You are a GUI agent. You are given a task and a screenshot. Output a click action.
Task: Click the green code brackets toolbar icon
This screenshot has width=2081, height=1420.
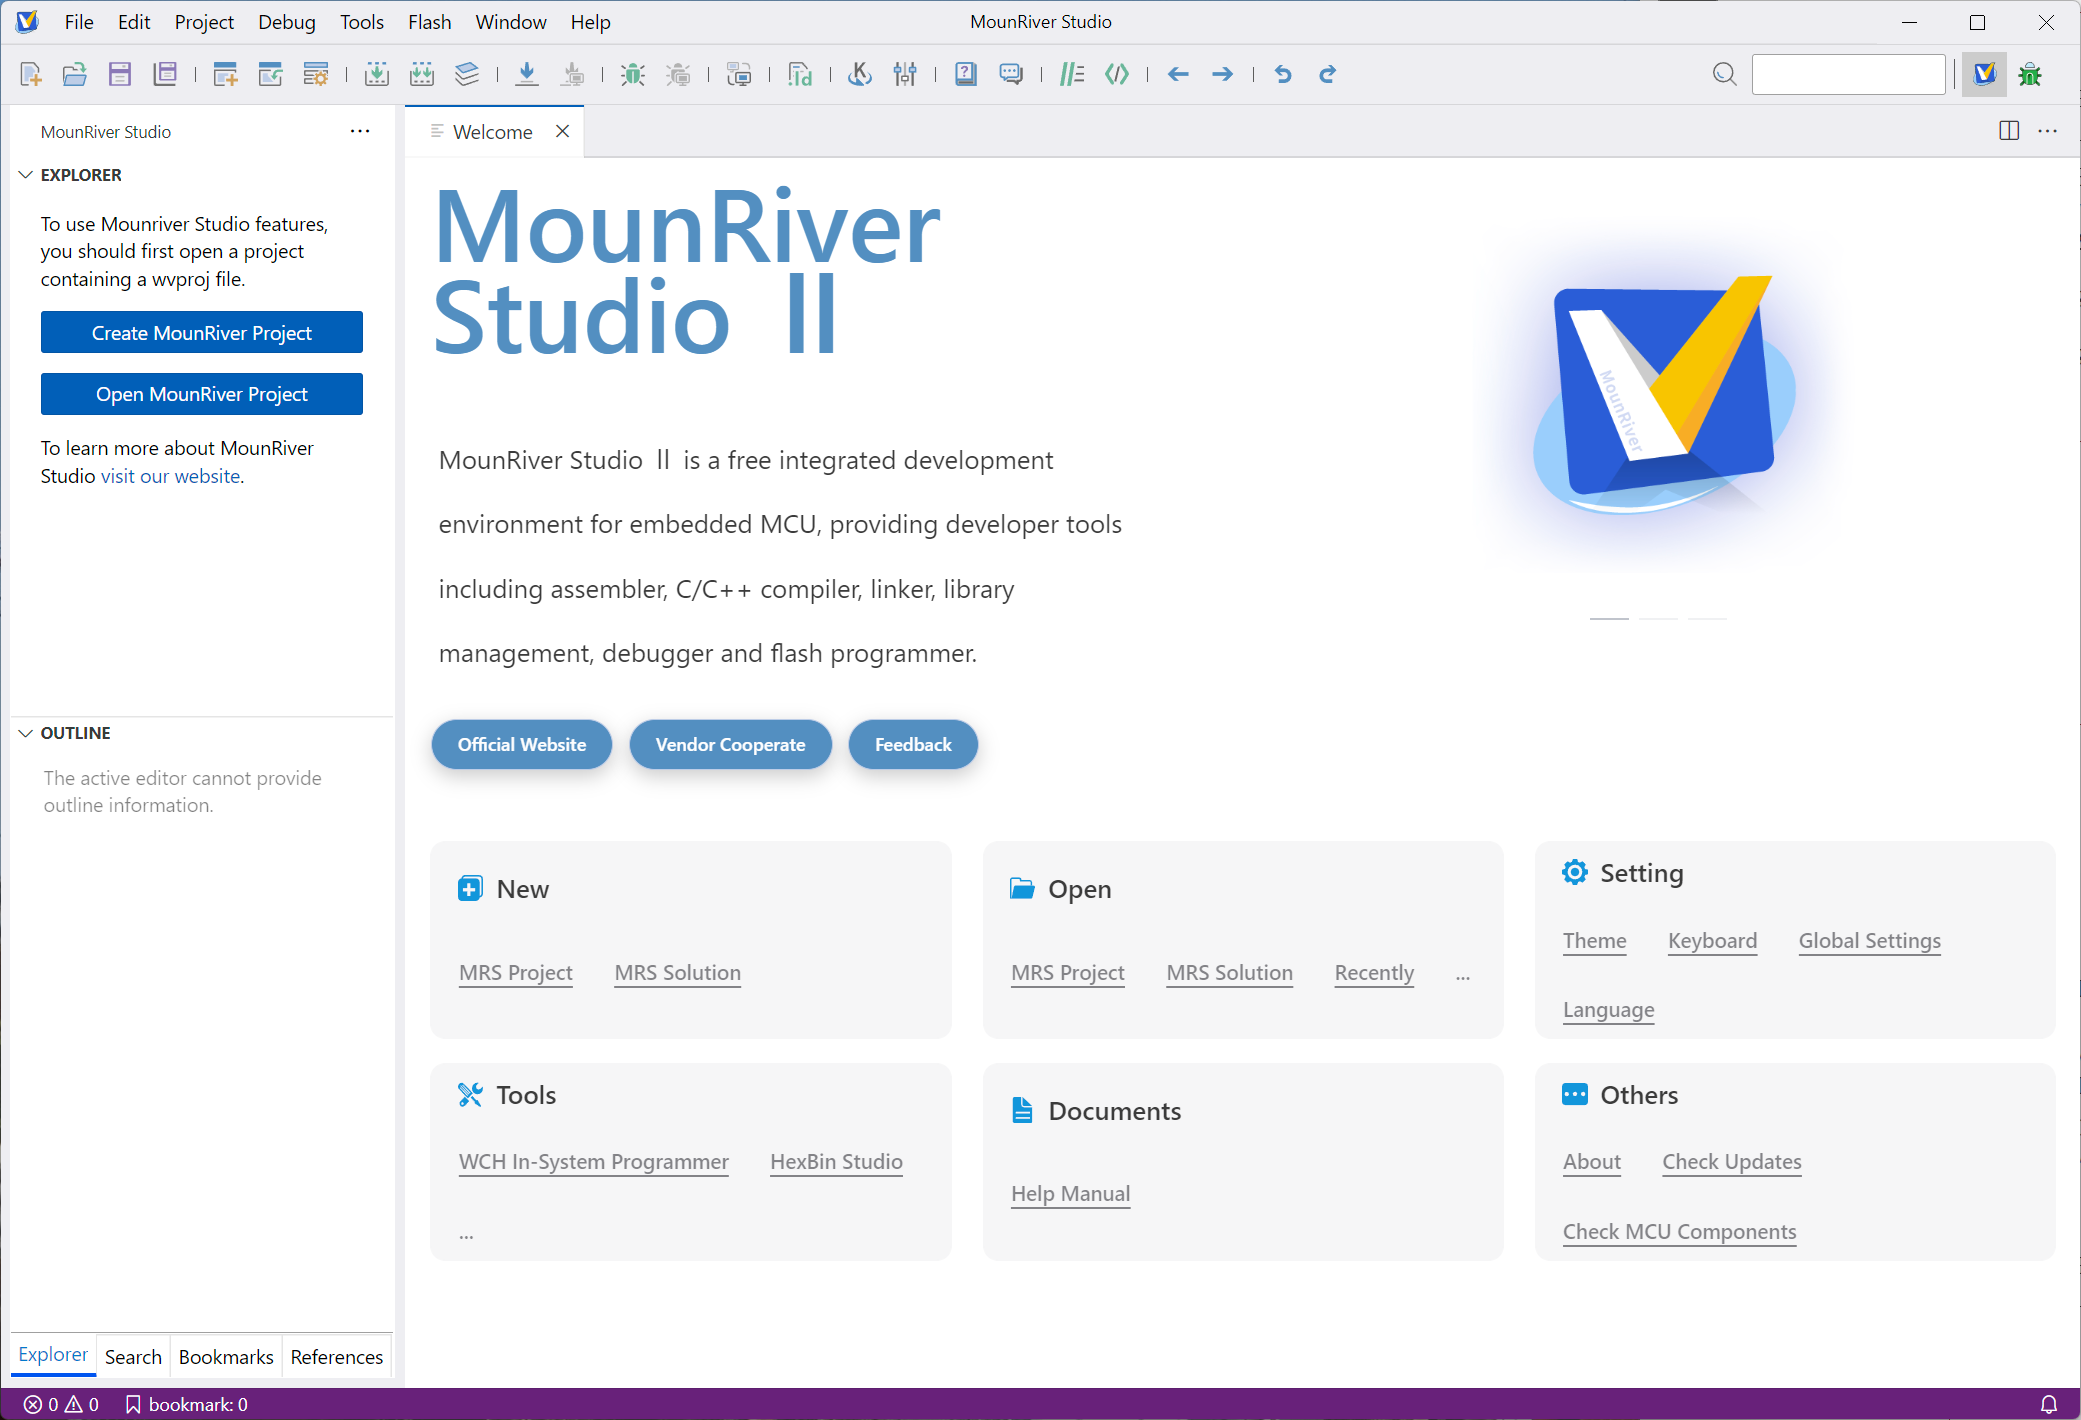1117,74
